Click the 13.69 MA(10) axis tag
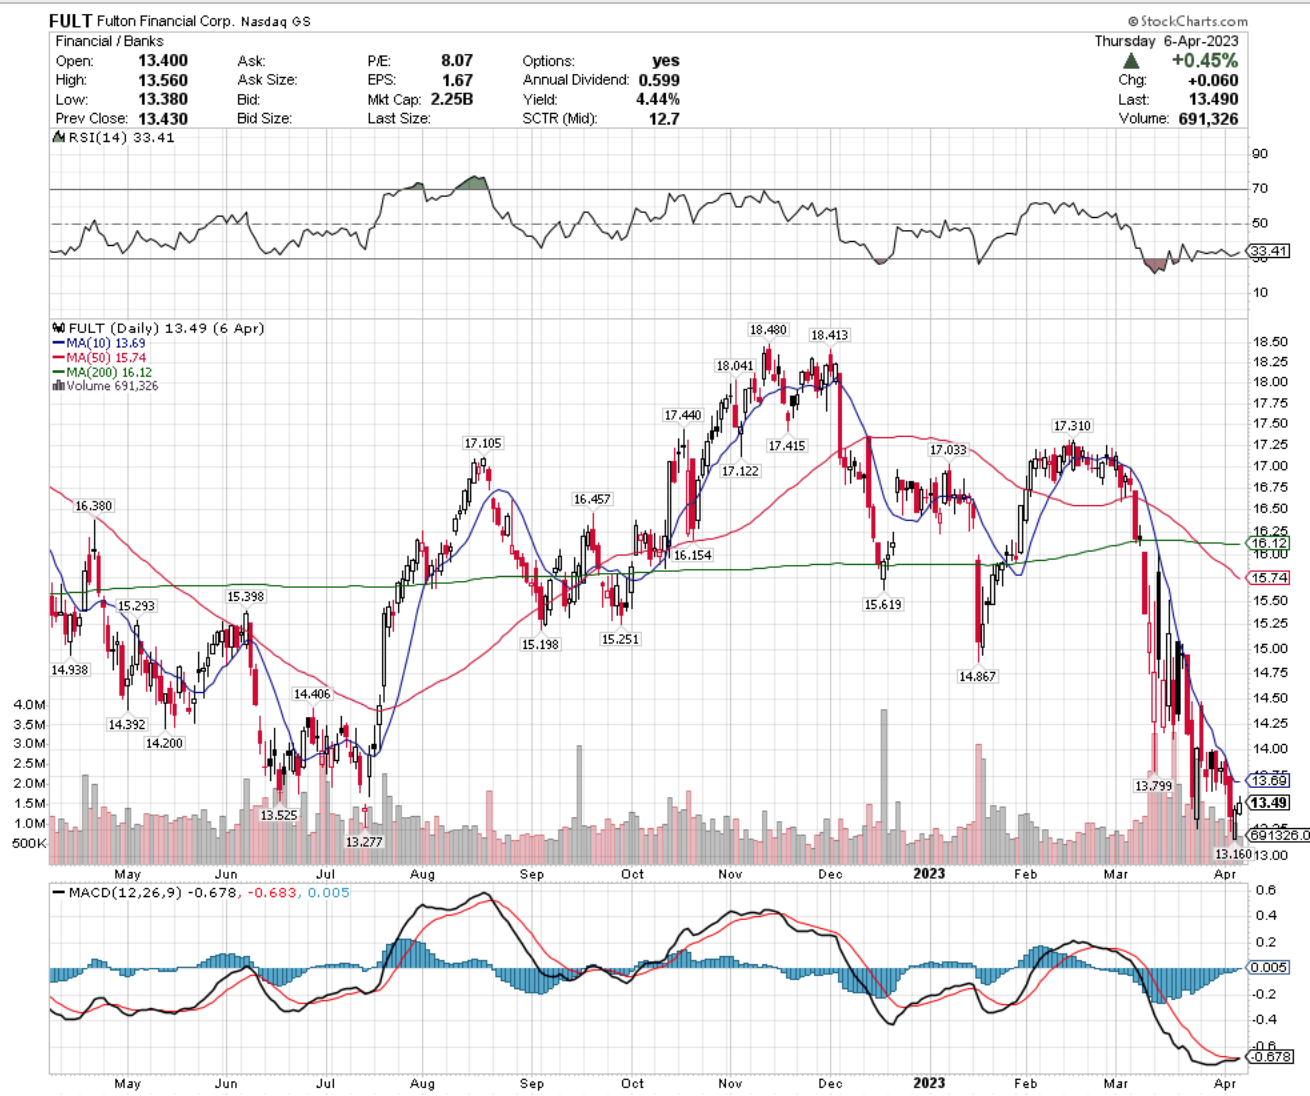This screenshot has width=1310, height=1096. pyautogui.click(x=1270, y=780)
